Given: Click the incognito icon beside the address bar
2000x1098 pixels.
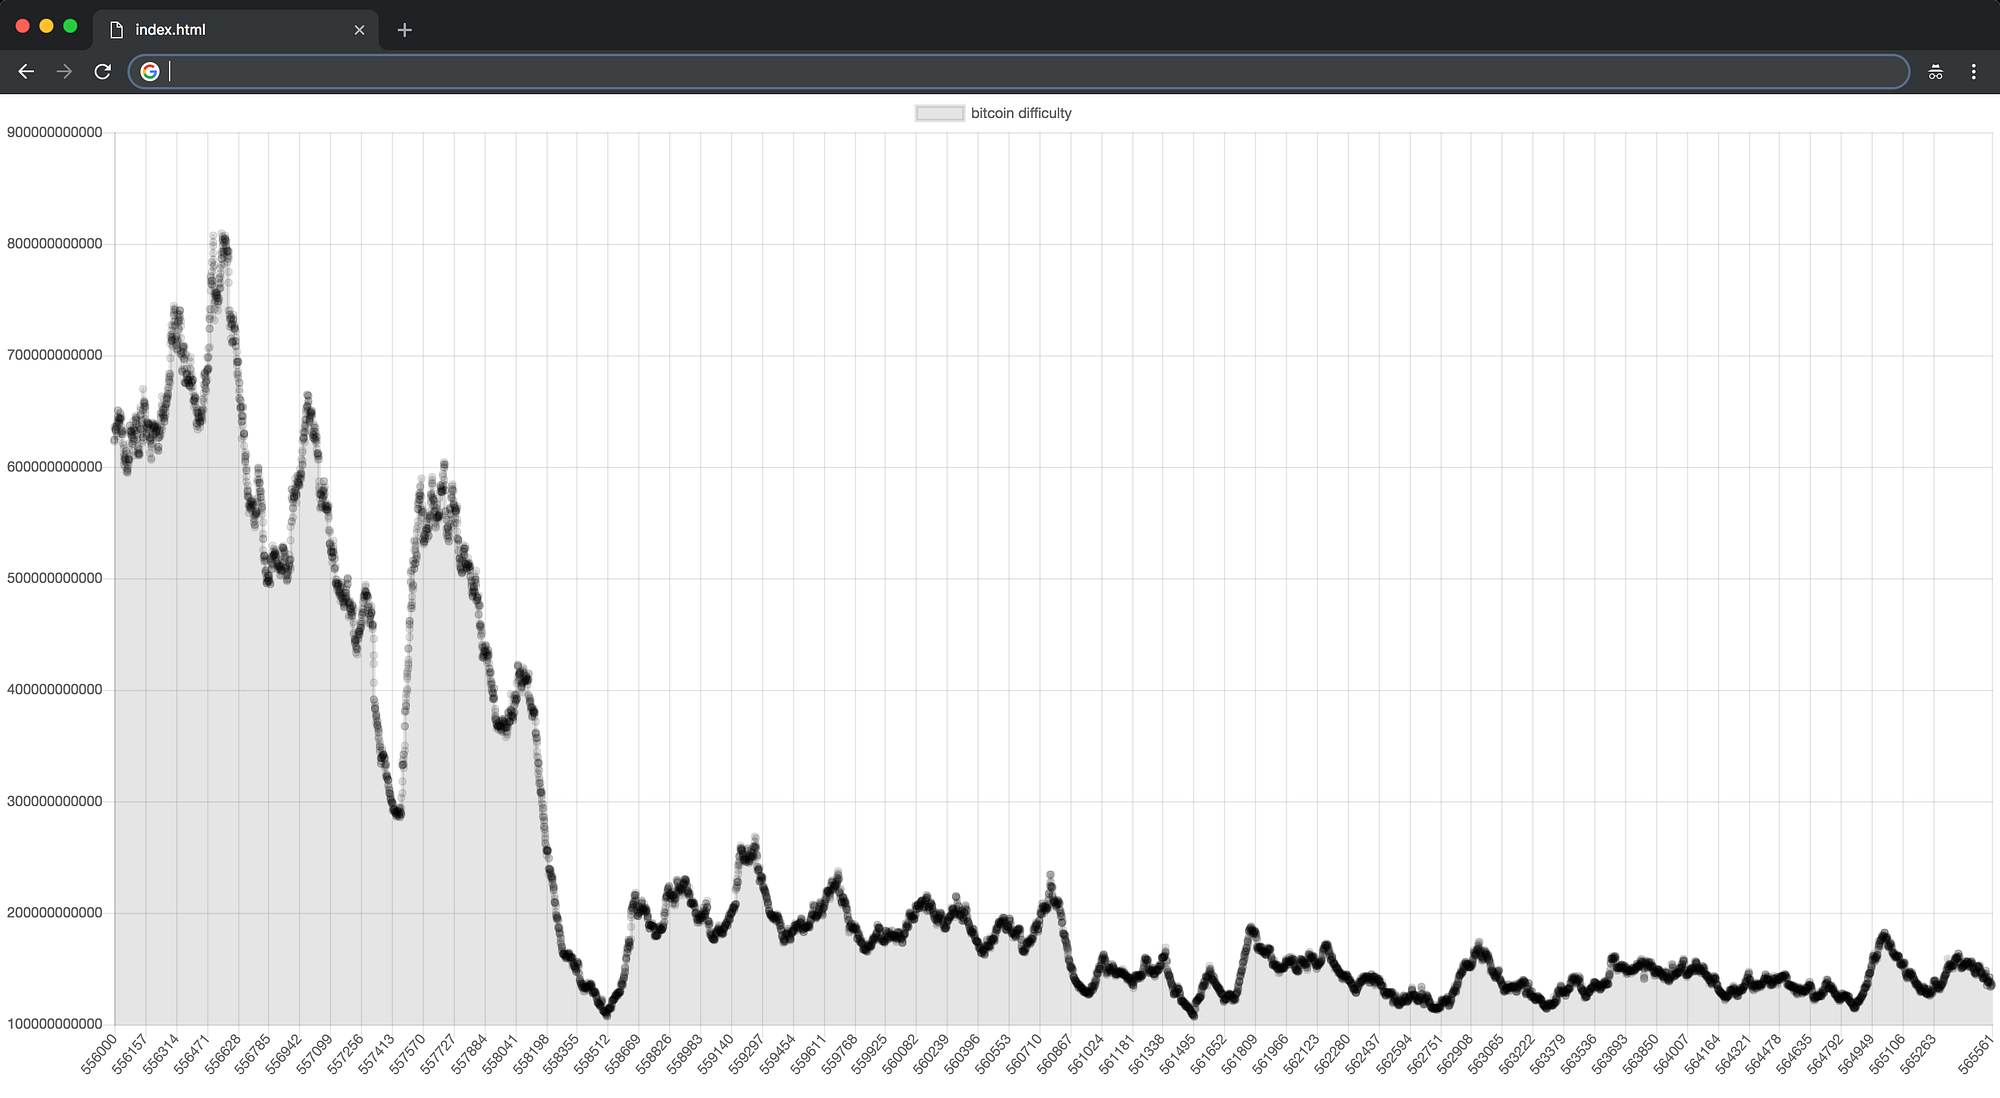Looking at the screenshot, I should click(1935, 71).
